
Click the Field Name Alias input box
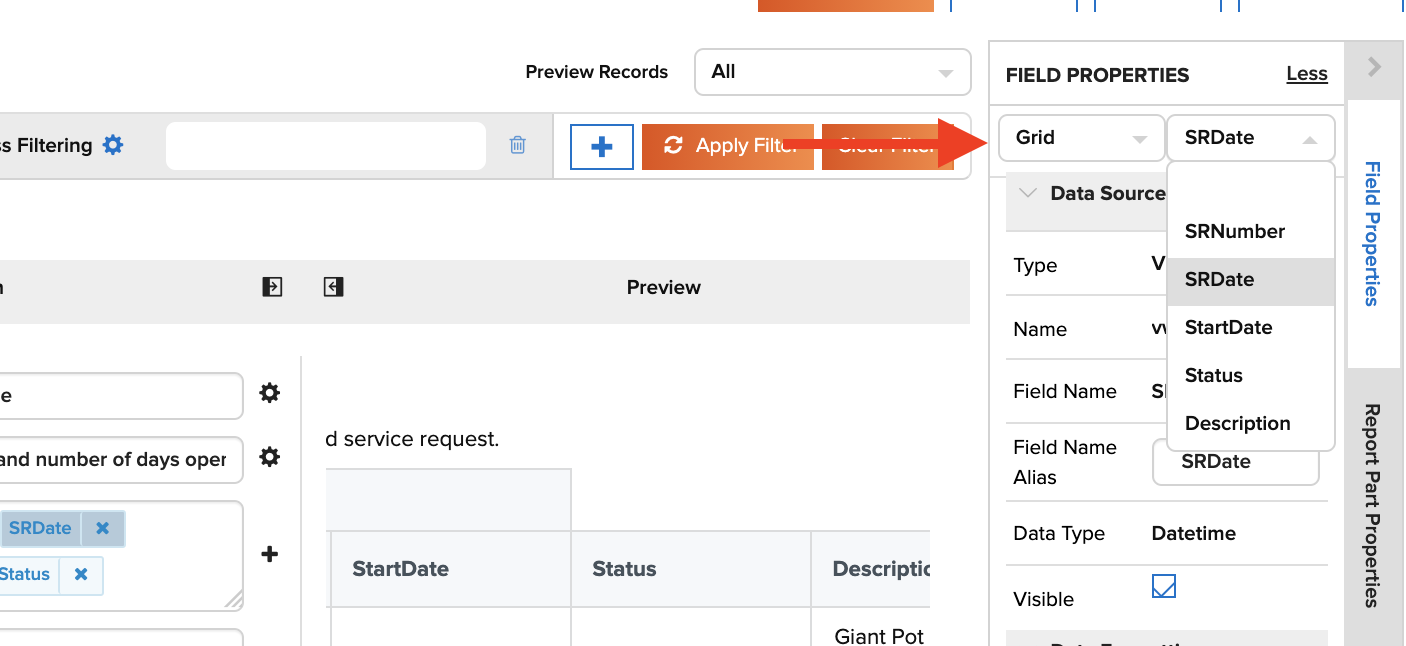point(1235,462)
